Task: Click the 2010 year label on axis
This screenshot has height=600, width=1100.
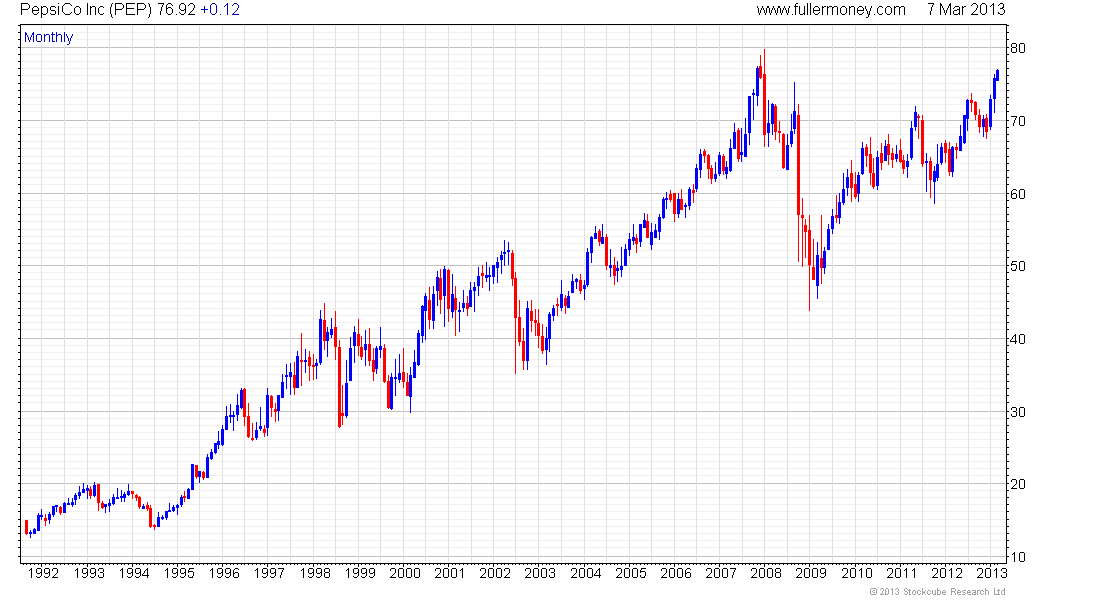Action: pyautogui.click(x=857, y=573)
